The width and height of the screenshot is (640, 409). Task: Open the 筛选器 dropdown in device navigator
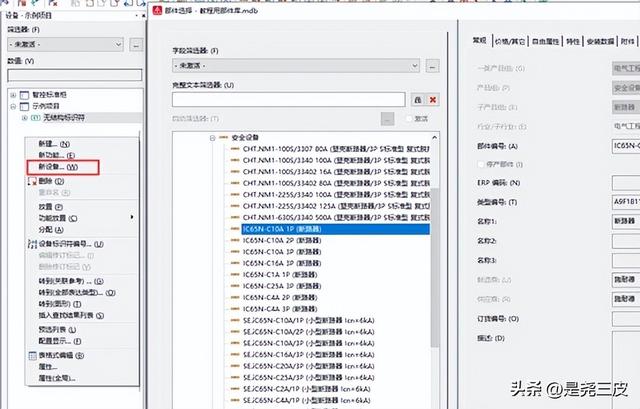tap(66, 44)
